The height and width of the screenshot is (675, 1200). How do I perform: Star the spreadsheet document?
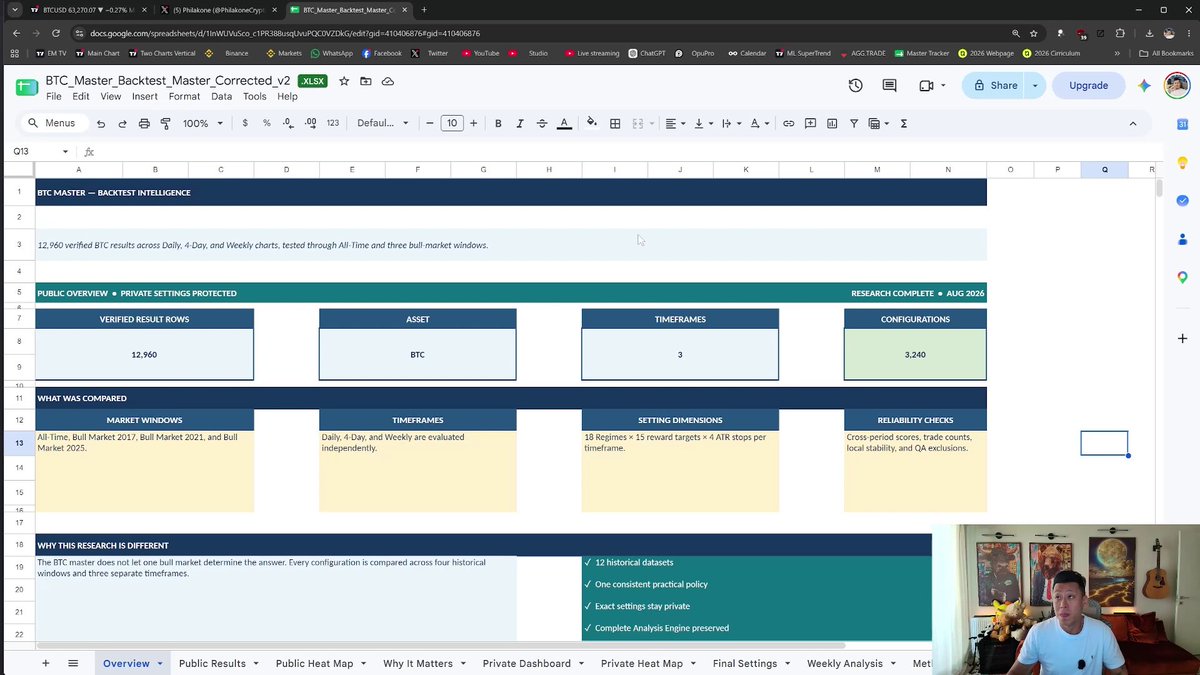pyautogui.click(x=344, y=81)
